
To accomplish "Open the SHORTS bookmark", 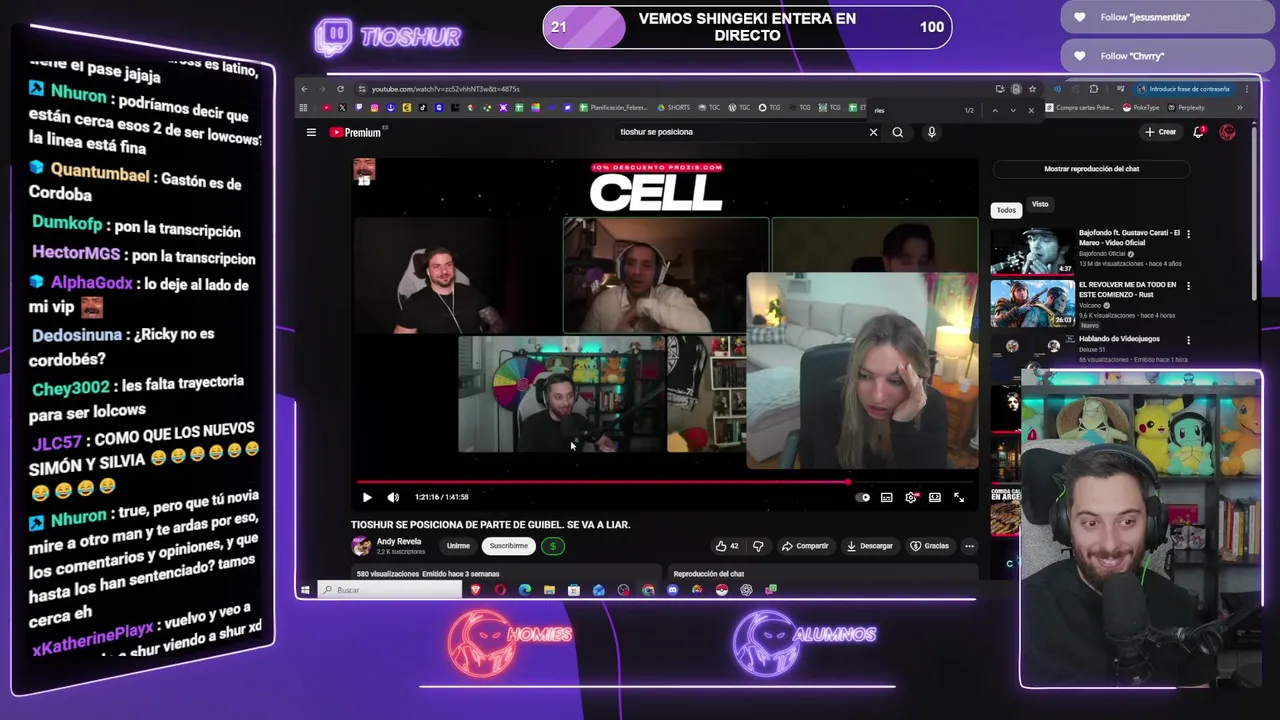I will tap(673, 108).
